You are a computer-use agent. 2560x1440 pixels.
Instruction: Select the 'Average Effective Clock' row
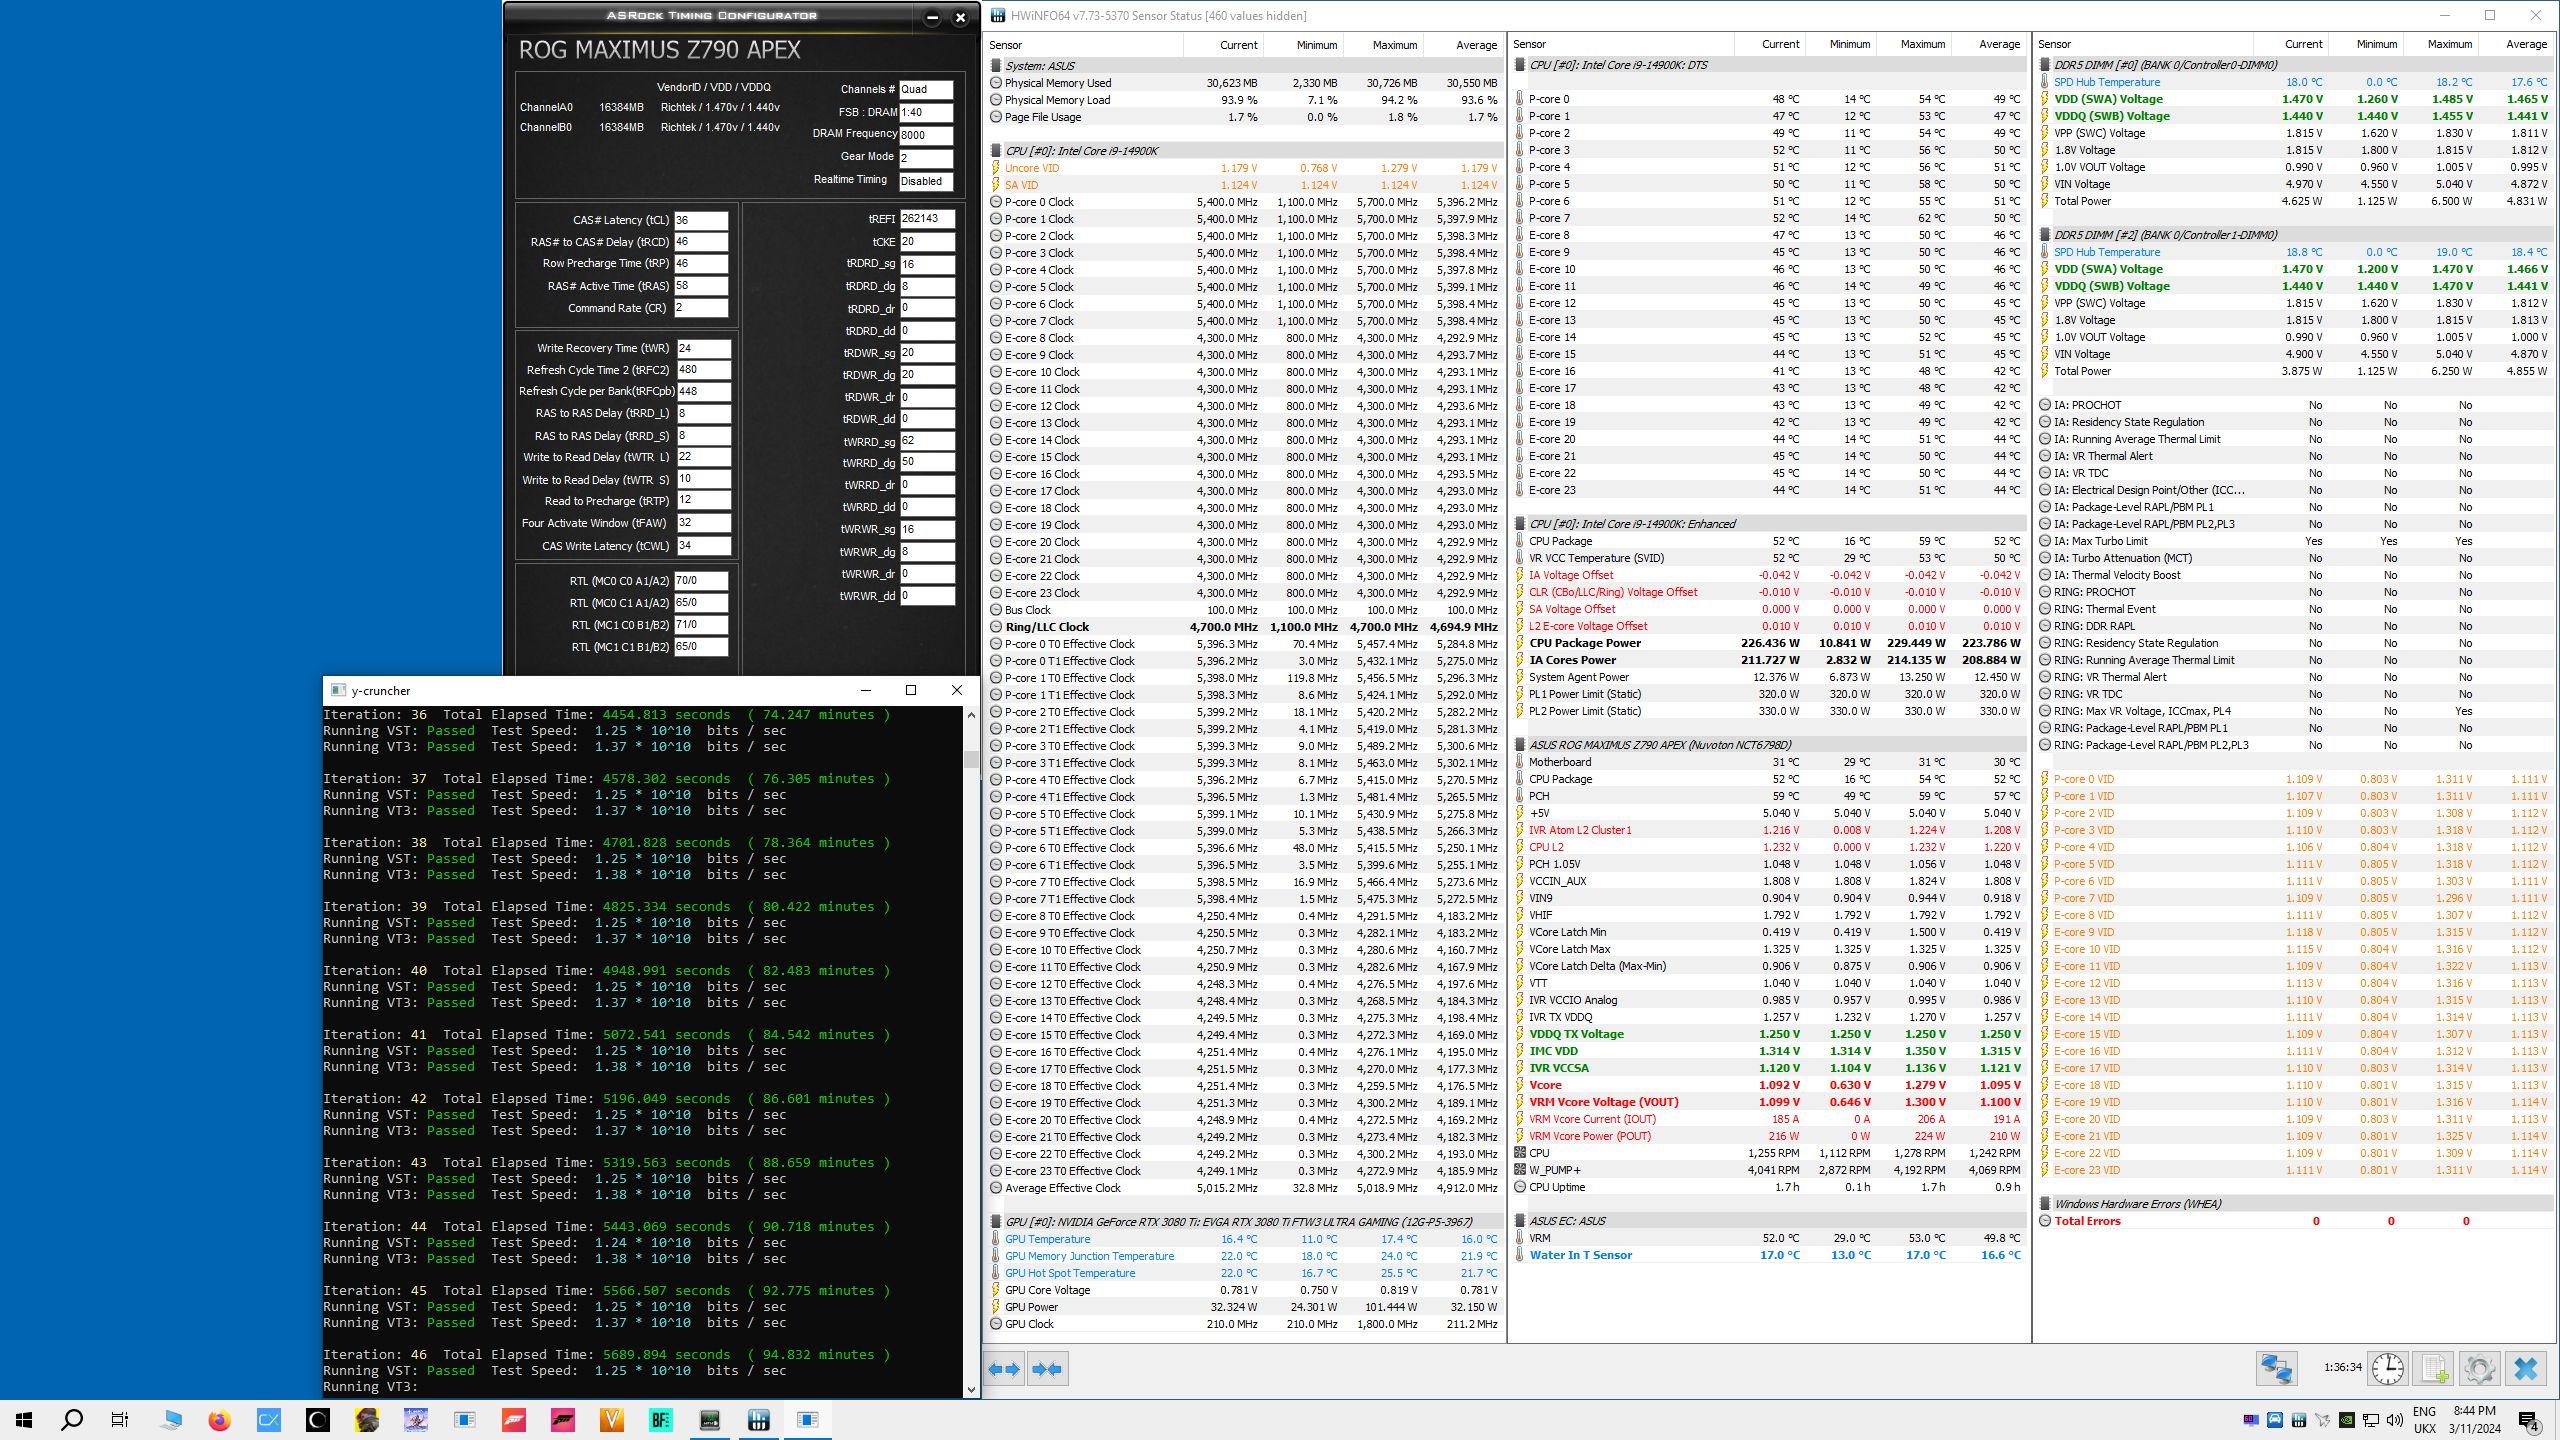pyautogui.click(x=1244, y=1188)
